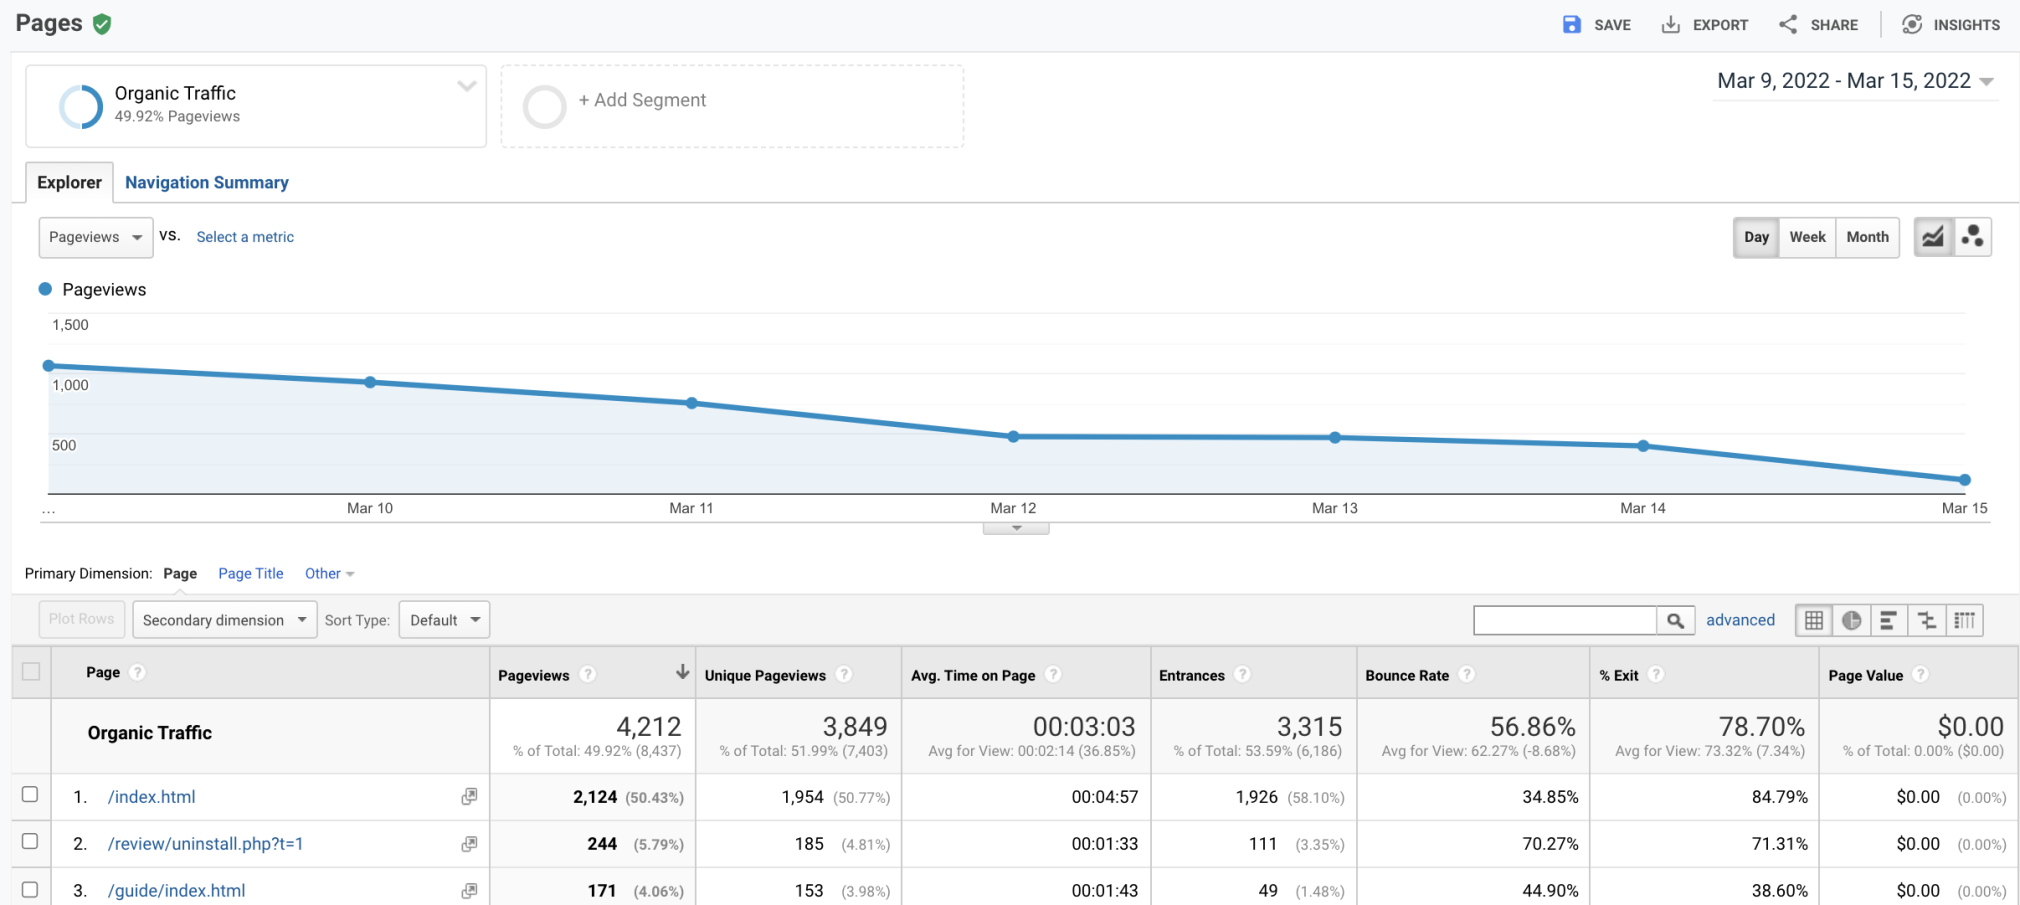
Task: Click the Export download icon
Action: coord(1670,25)
